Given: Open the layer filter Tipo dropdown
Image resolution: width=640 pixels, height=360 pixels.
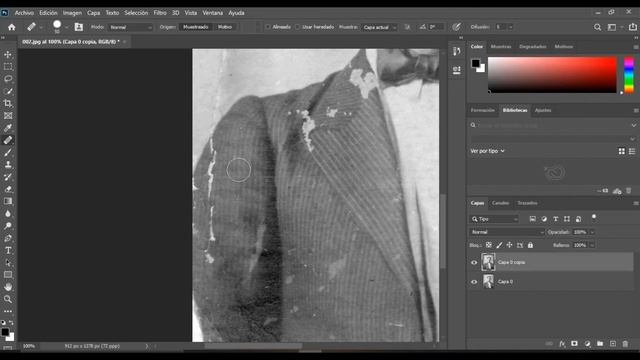Looking at the screenshot, I should pos(495,219).
